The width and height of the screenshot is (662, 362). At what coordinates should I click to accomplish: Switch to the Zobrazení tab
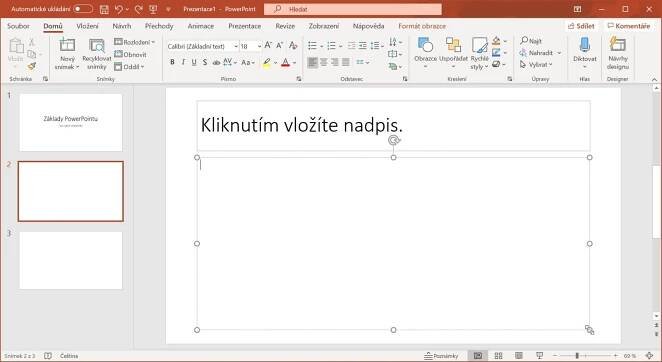(323, 26)
